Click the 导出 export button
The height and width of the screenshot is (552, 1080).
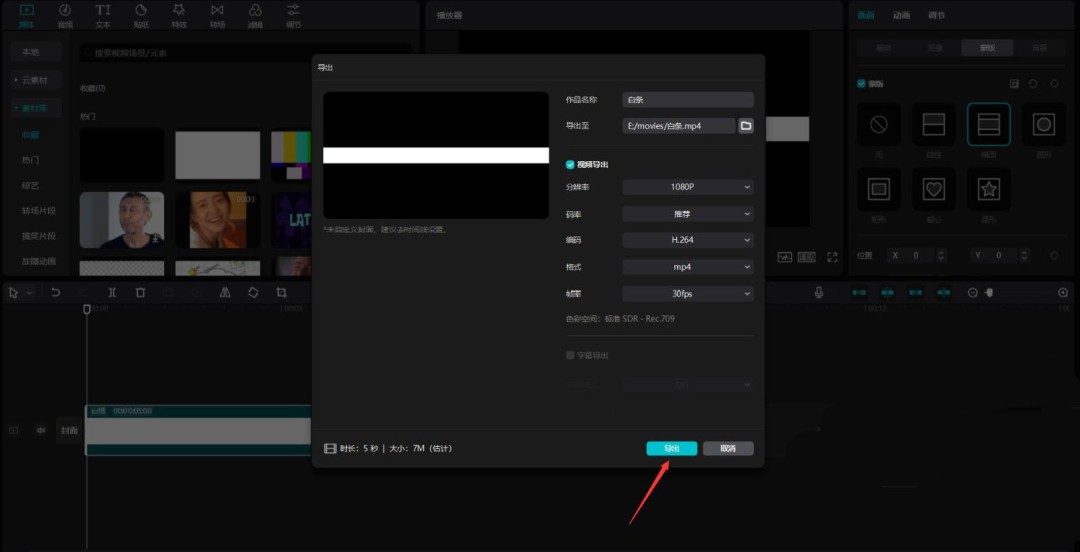[671, 448]
